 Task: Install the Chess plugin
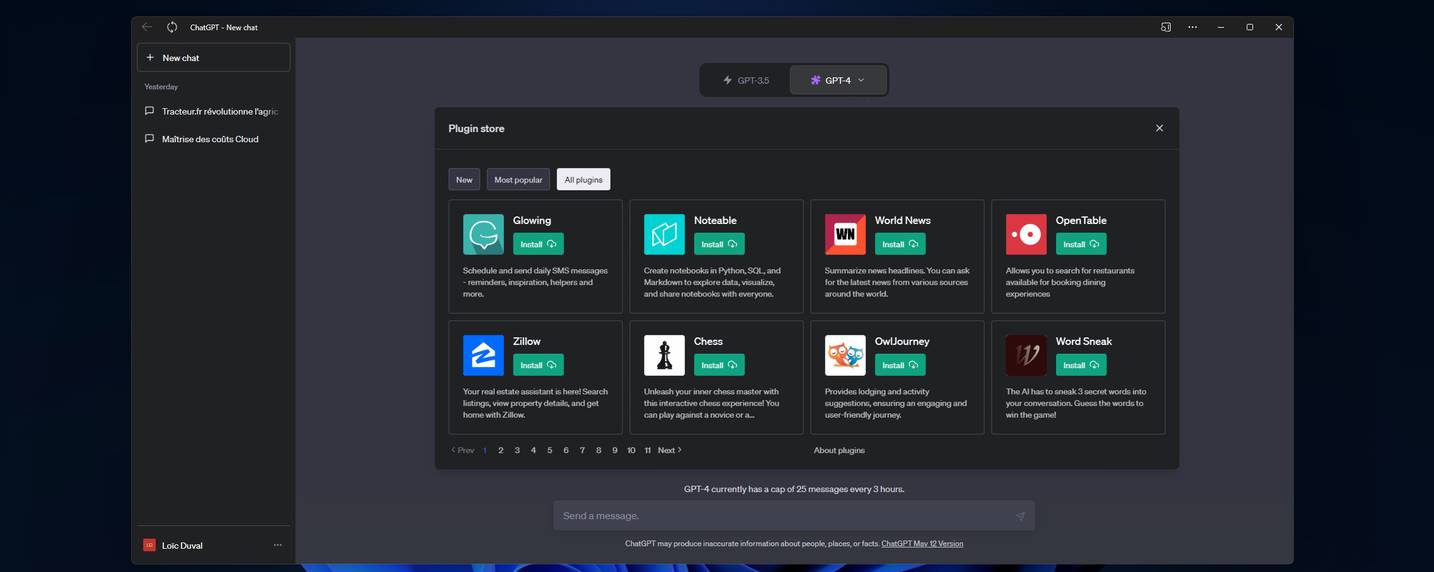[x=719, y=365]
